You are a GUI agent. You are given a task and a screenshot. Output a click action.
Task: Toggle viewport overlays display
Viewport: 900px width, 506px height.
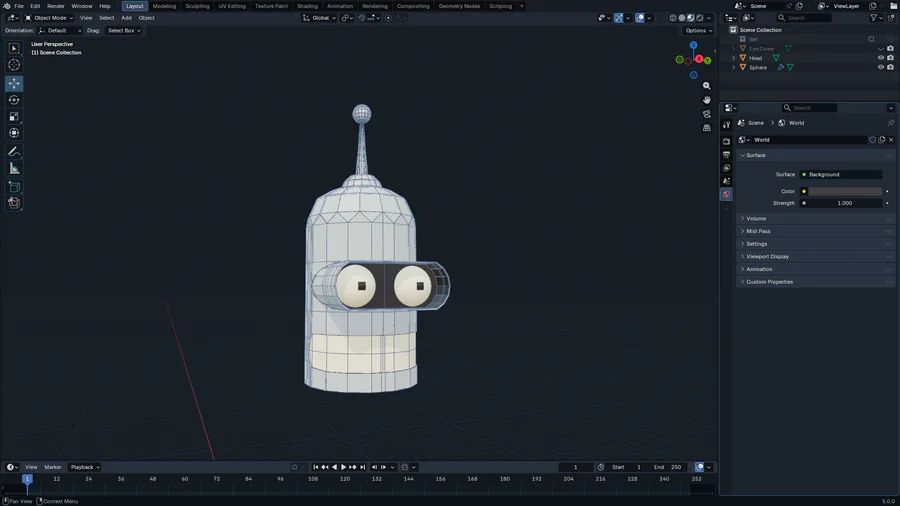(x=639, y=18)
